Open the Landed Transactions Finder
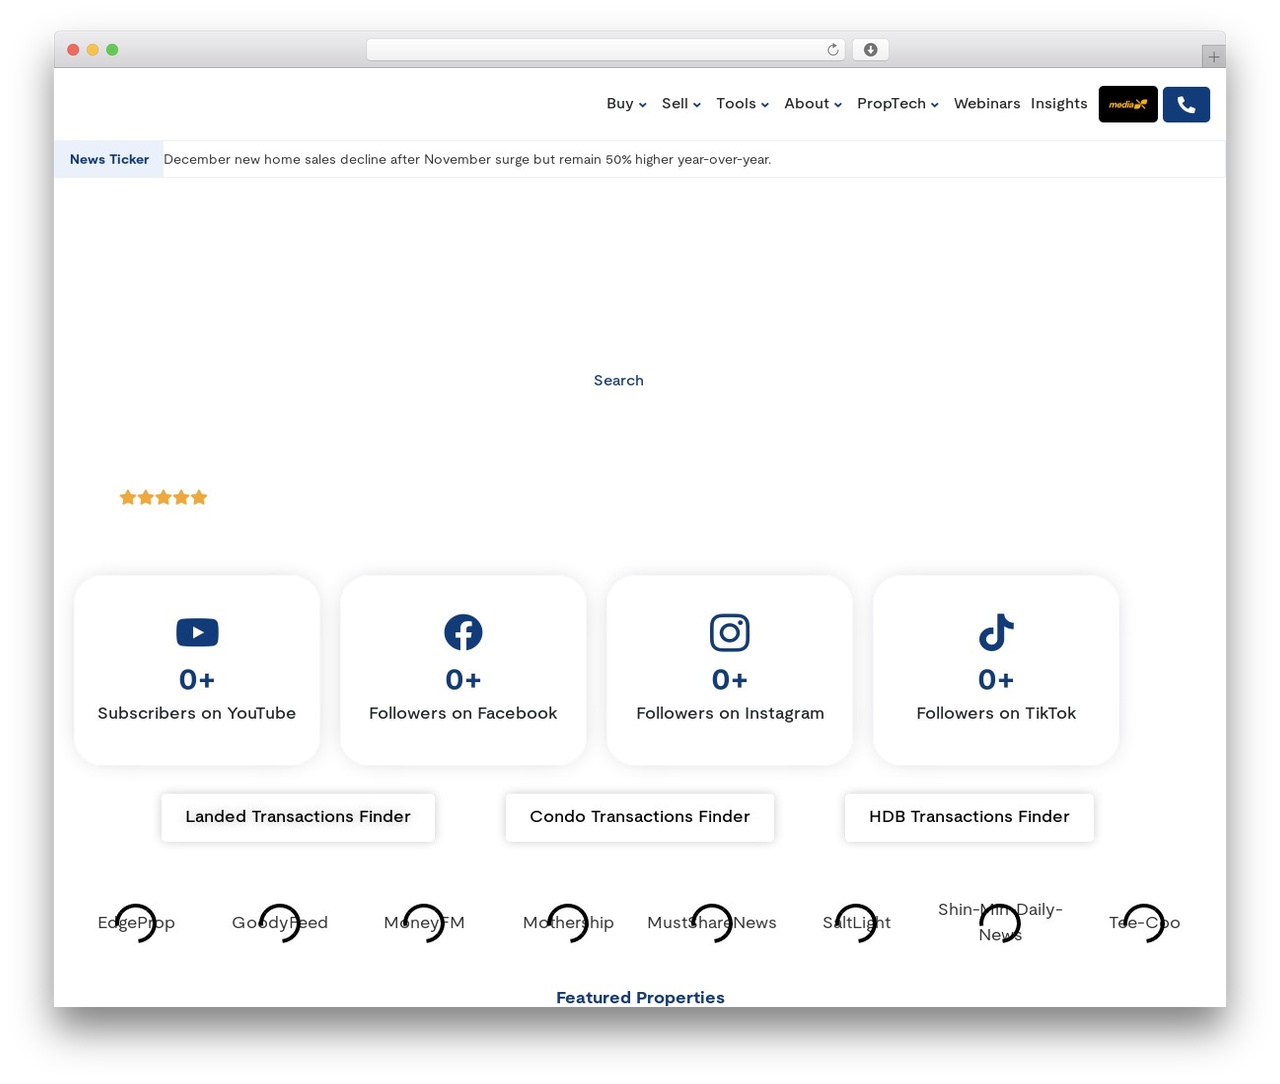 298,817
